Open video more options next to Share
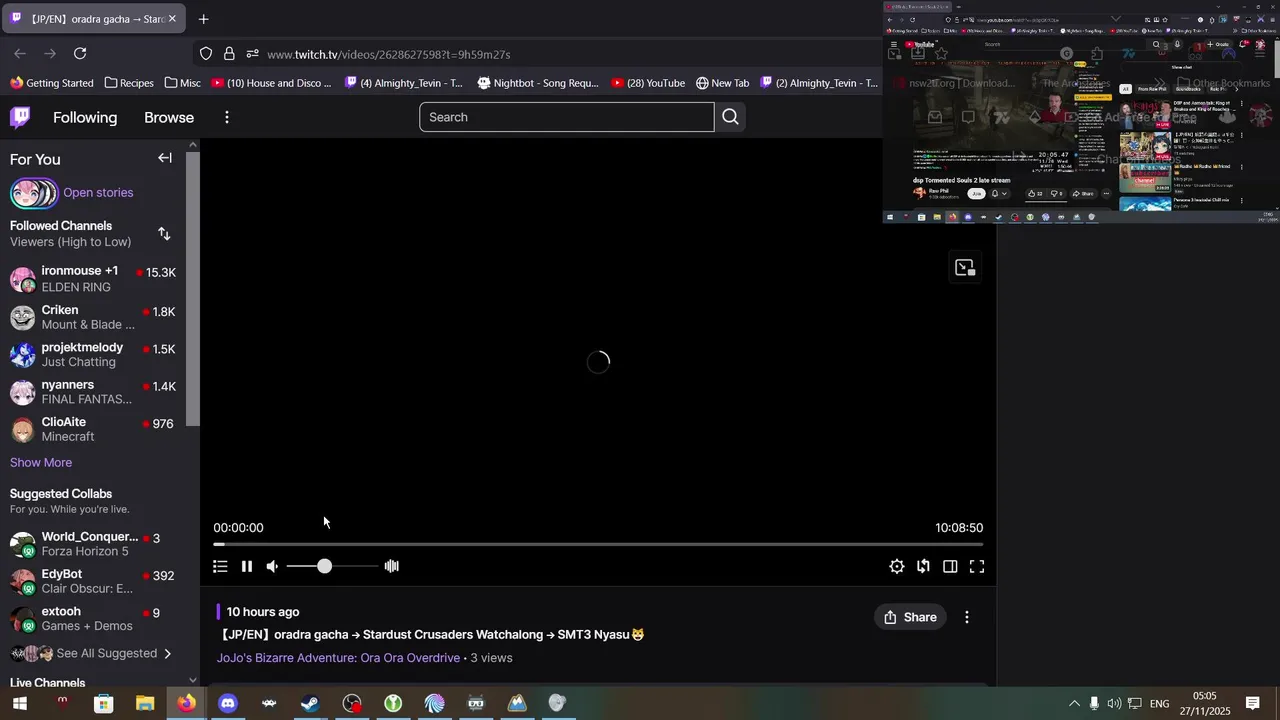Screen dimensions: 1280x720 pos(967,617)
